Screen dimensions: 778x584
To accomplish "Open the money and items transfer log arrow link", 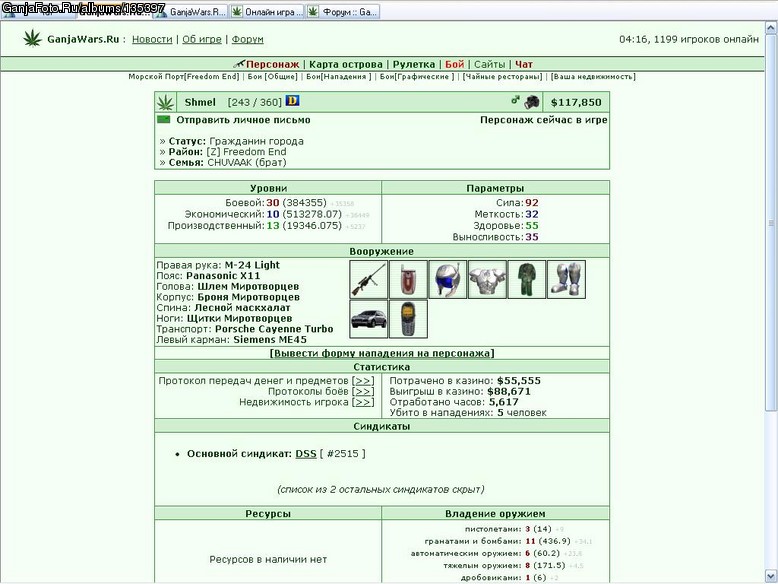I will click(x=363, y=381).
